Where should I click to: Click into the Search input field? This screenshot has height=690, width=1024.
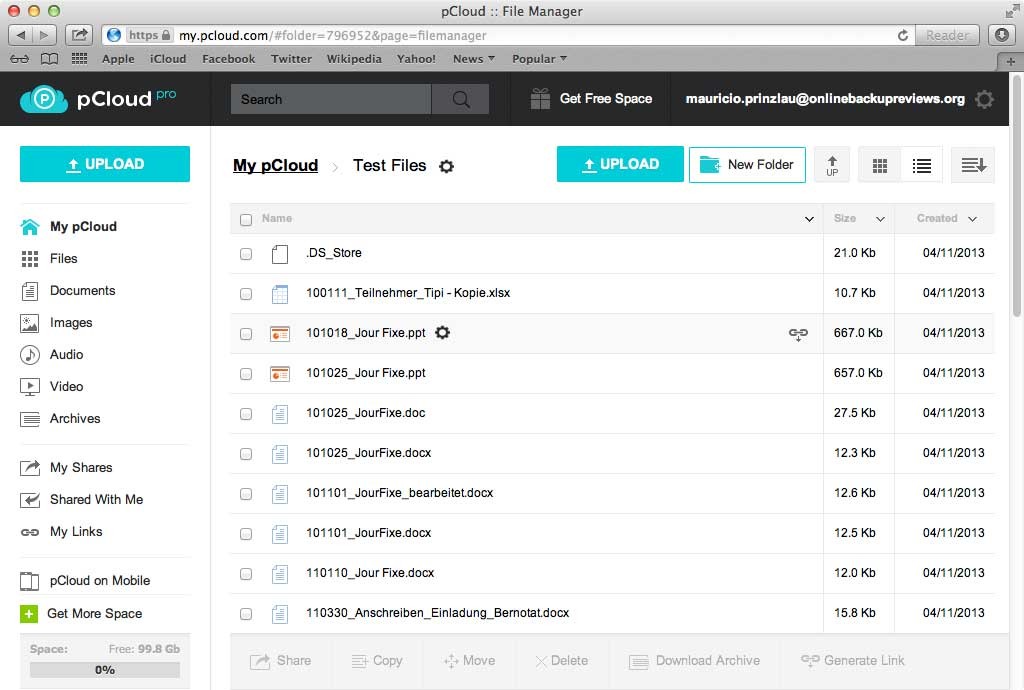tap(330, 99)
